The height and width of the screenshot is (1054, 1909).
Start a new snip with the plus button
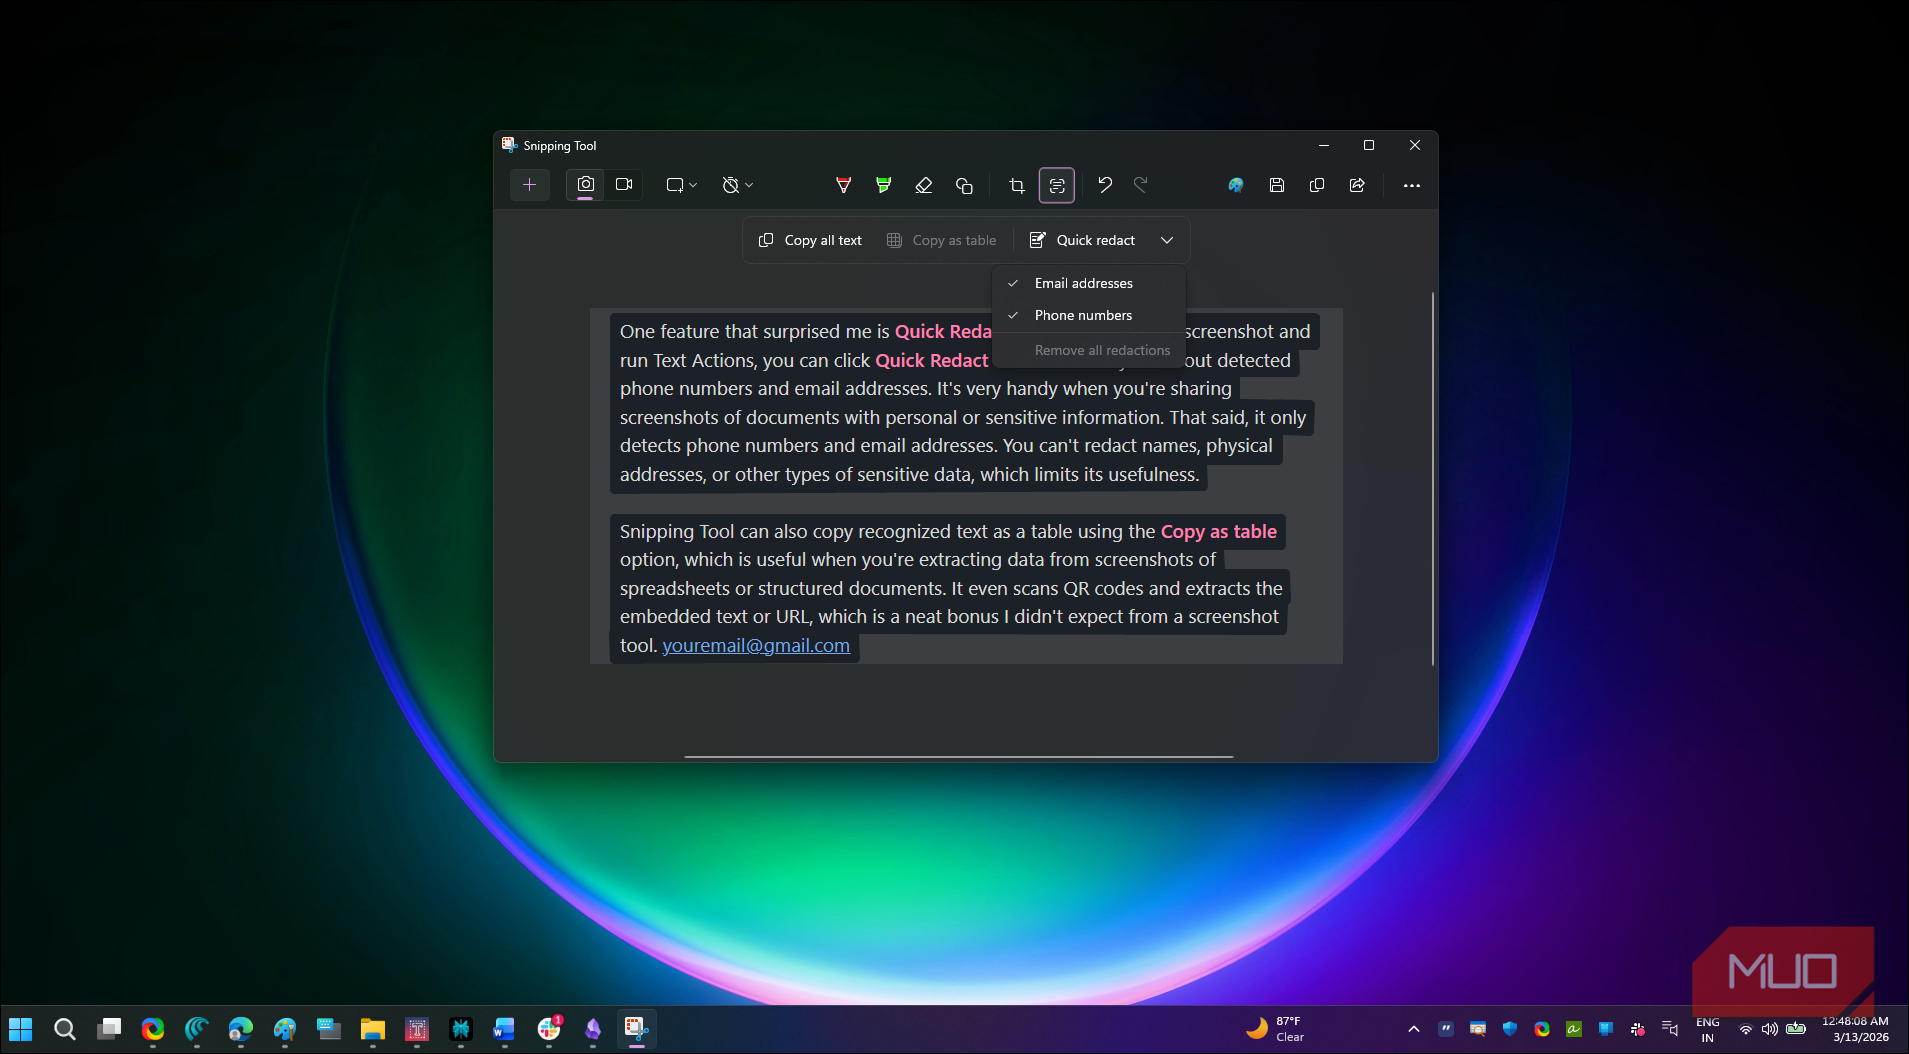click(x=529, y=185)
